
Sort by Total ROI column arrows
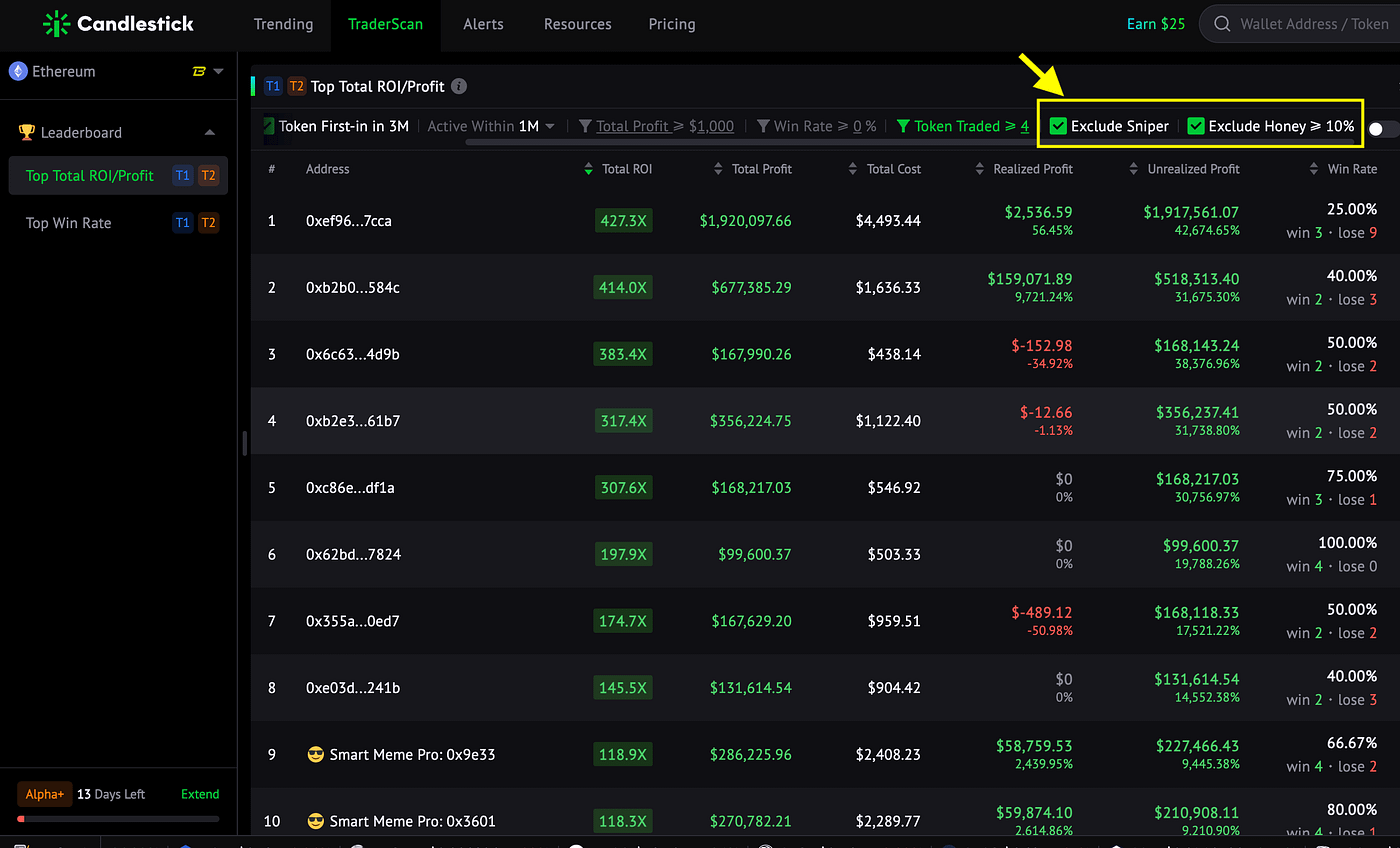(588, 169)
